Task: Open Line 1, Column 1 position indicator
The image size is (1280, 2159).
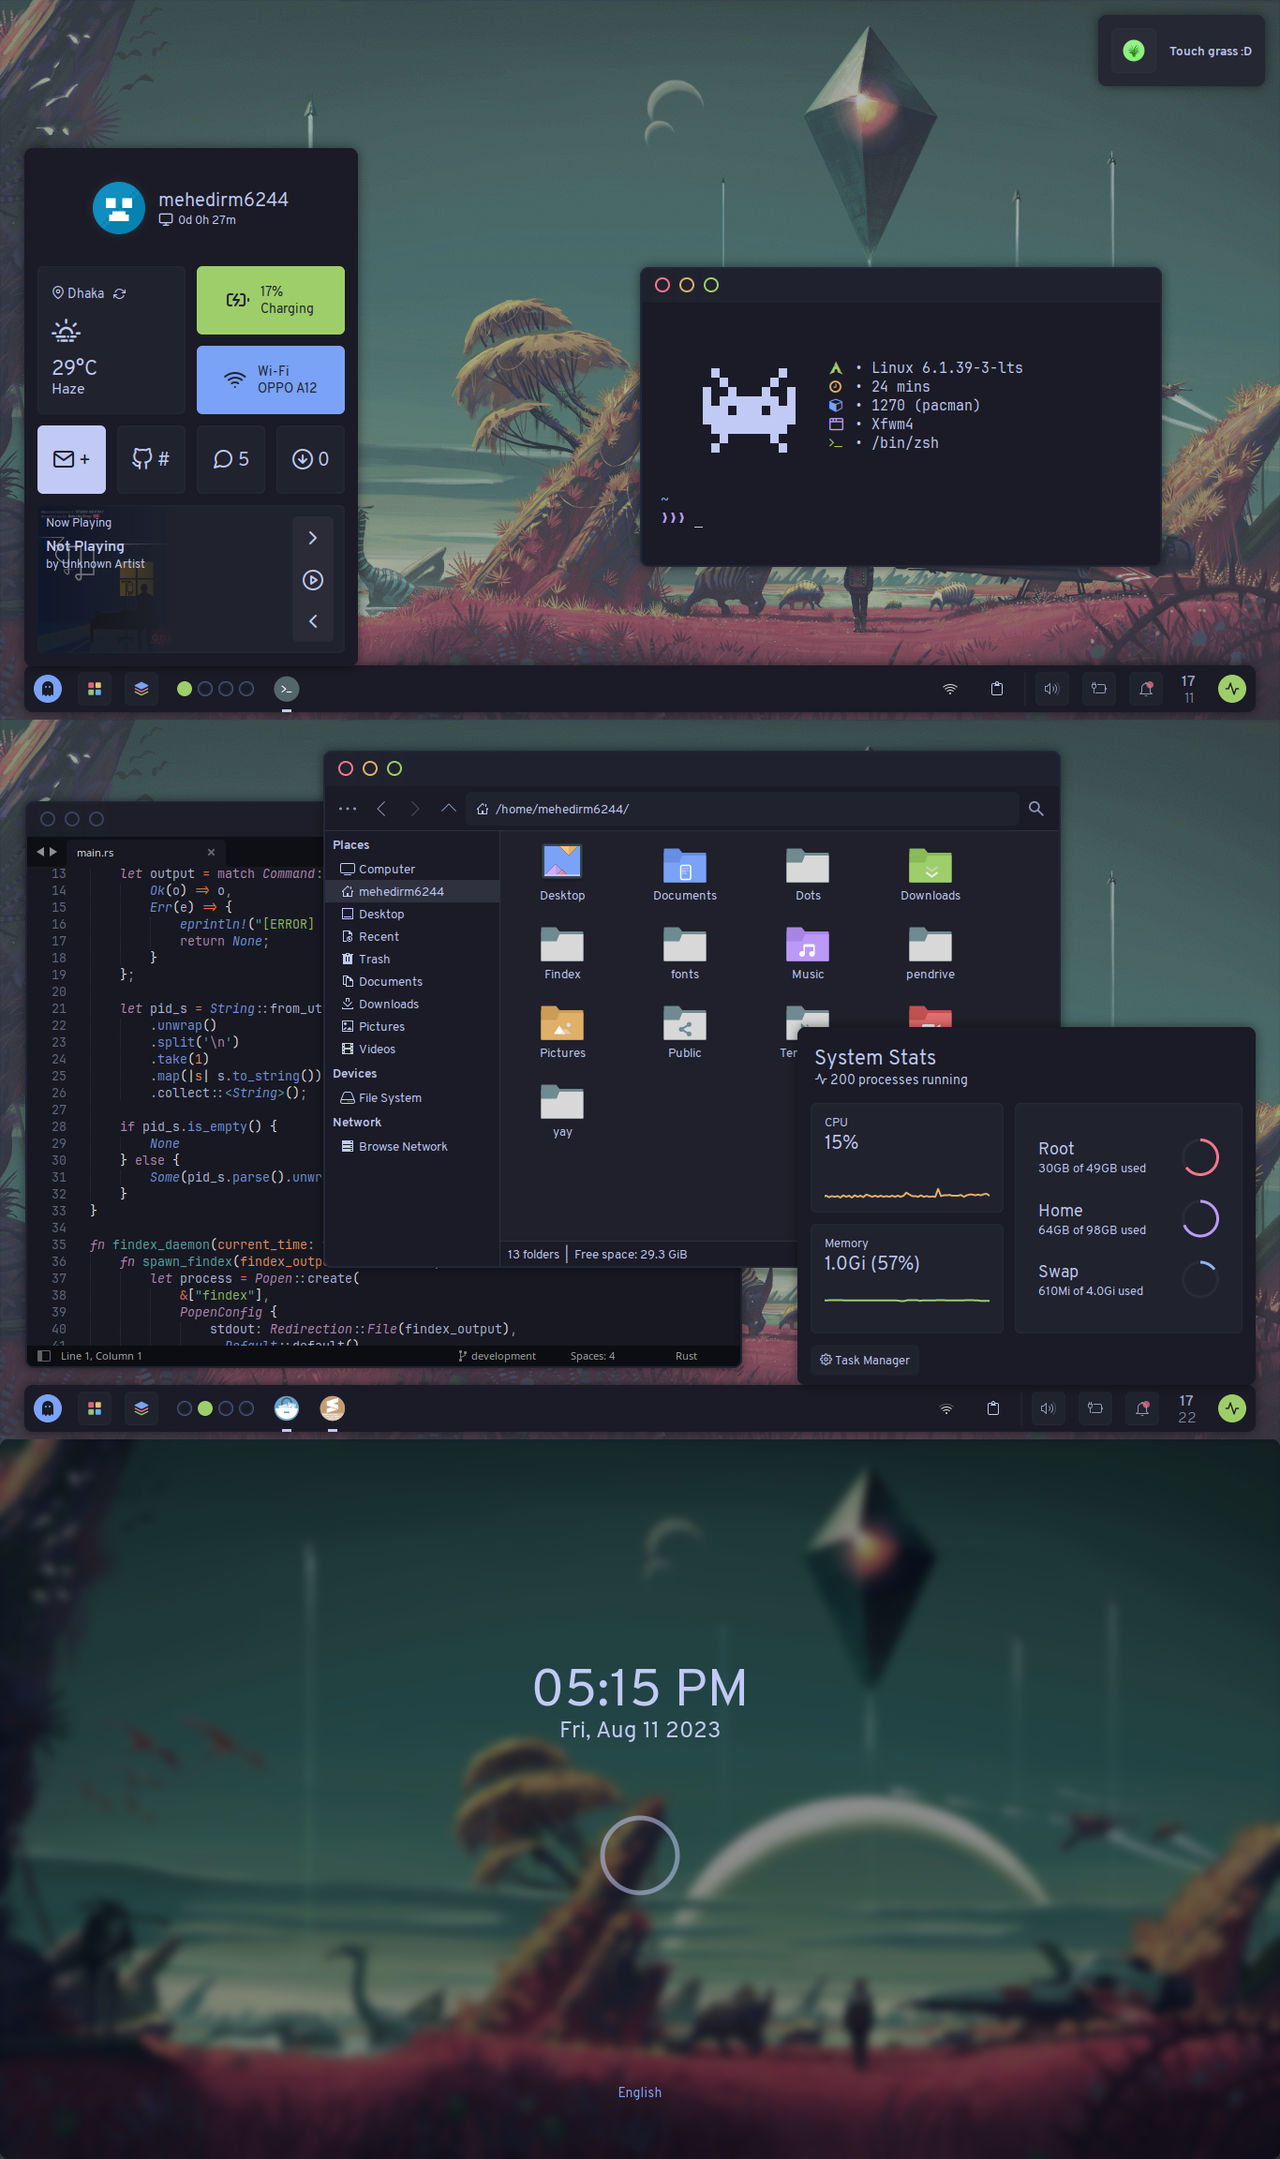Action: pyautogui.click(x=101, y=1356)
